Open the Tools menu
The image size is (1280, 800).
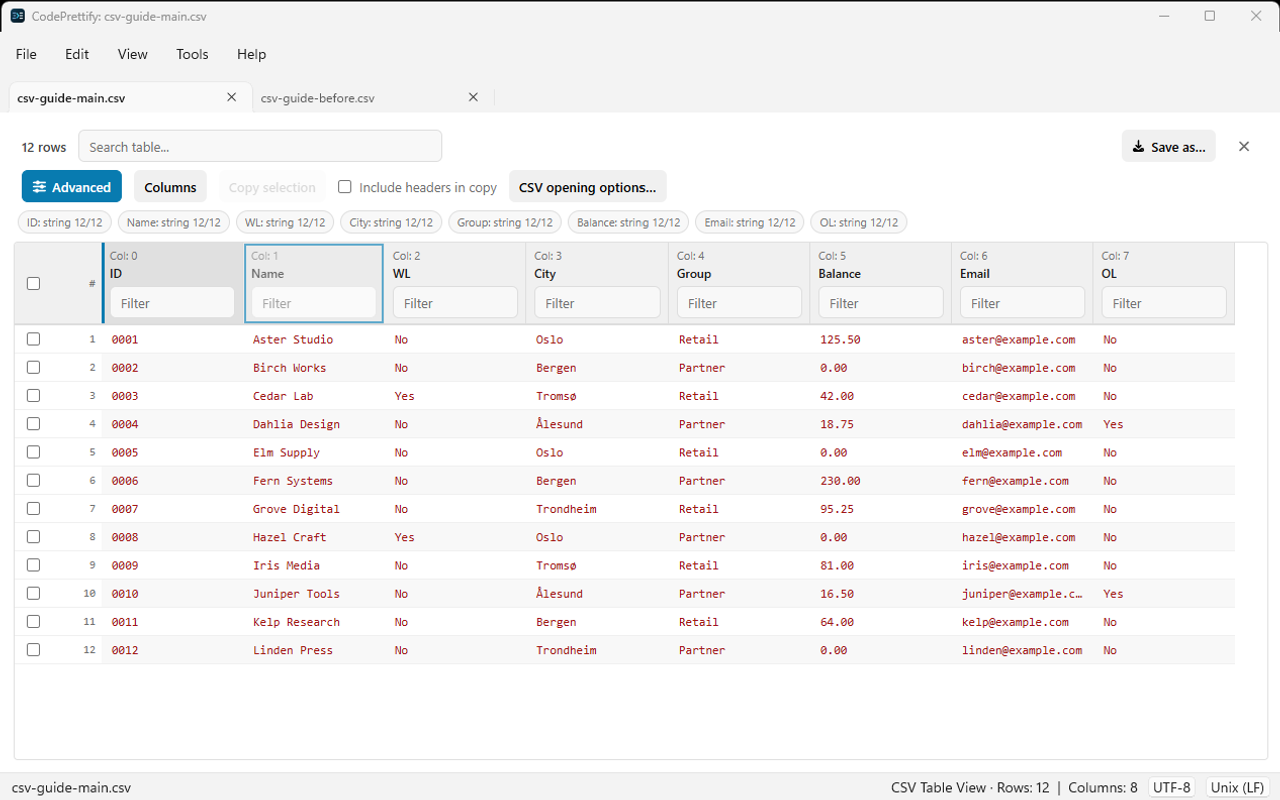click(192, 54)
